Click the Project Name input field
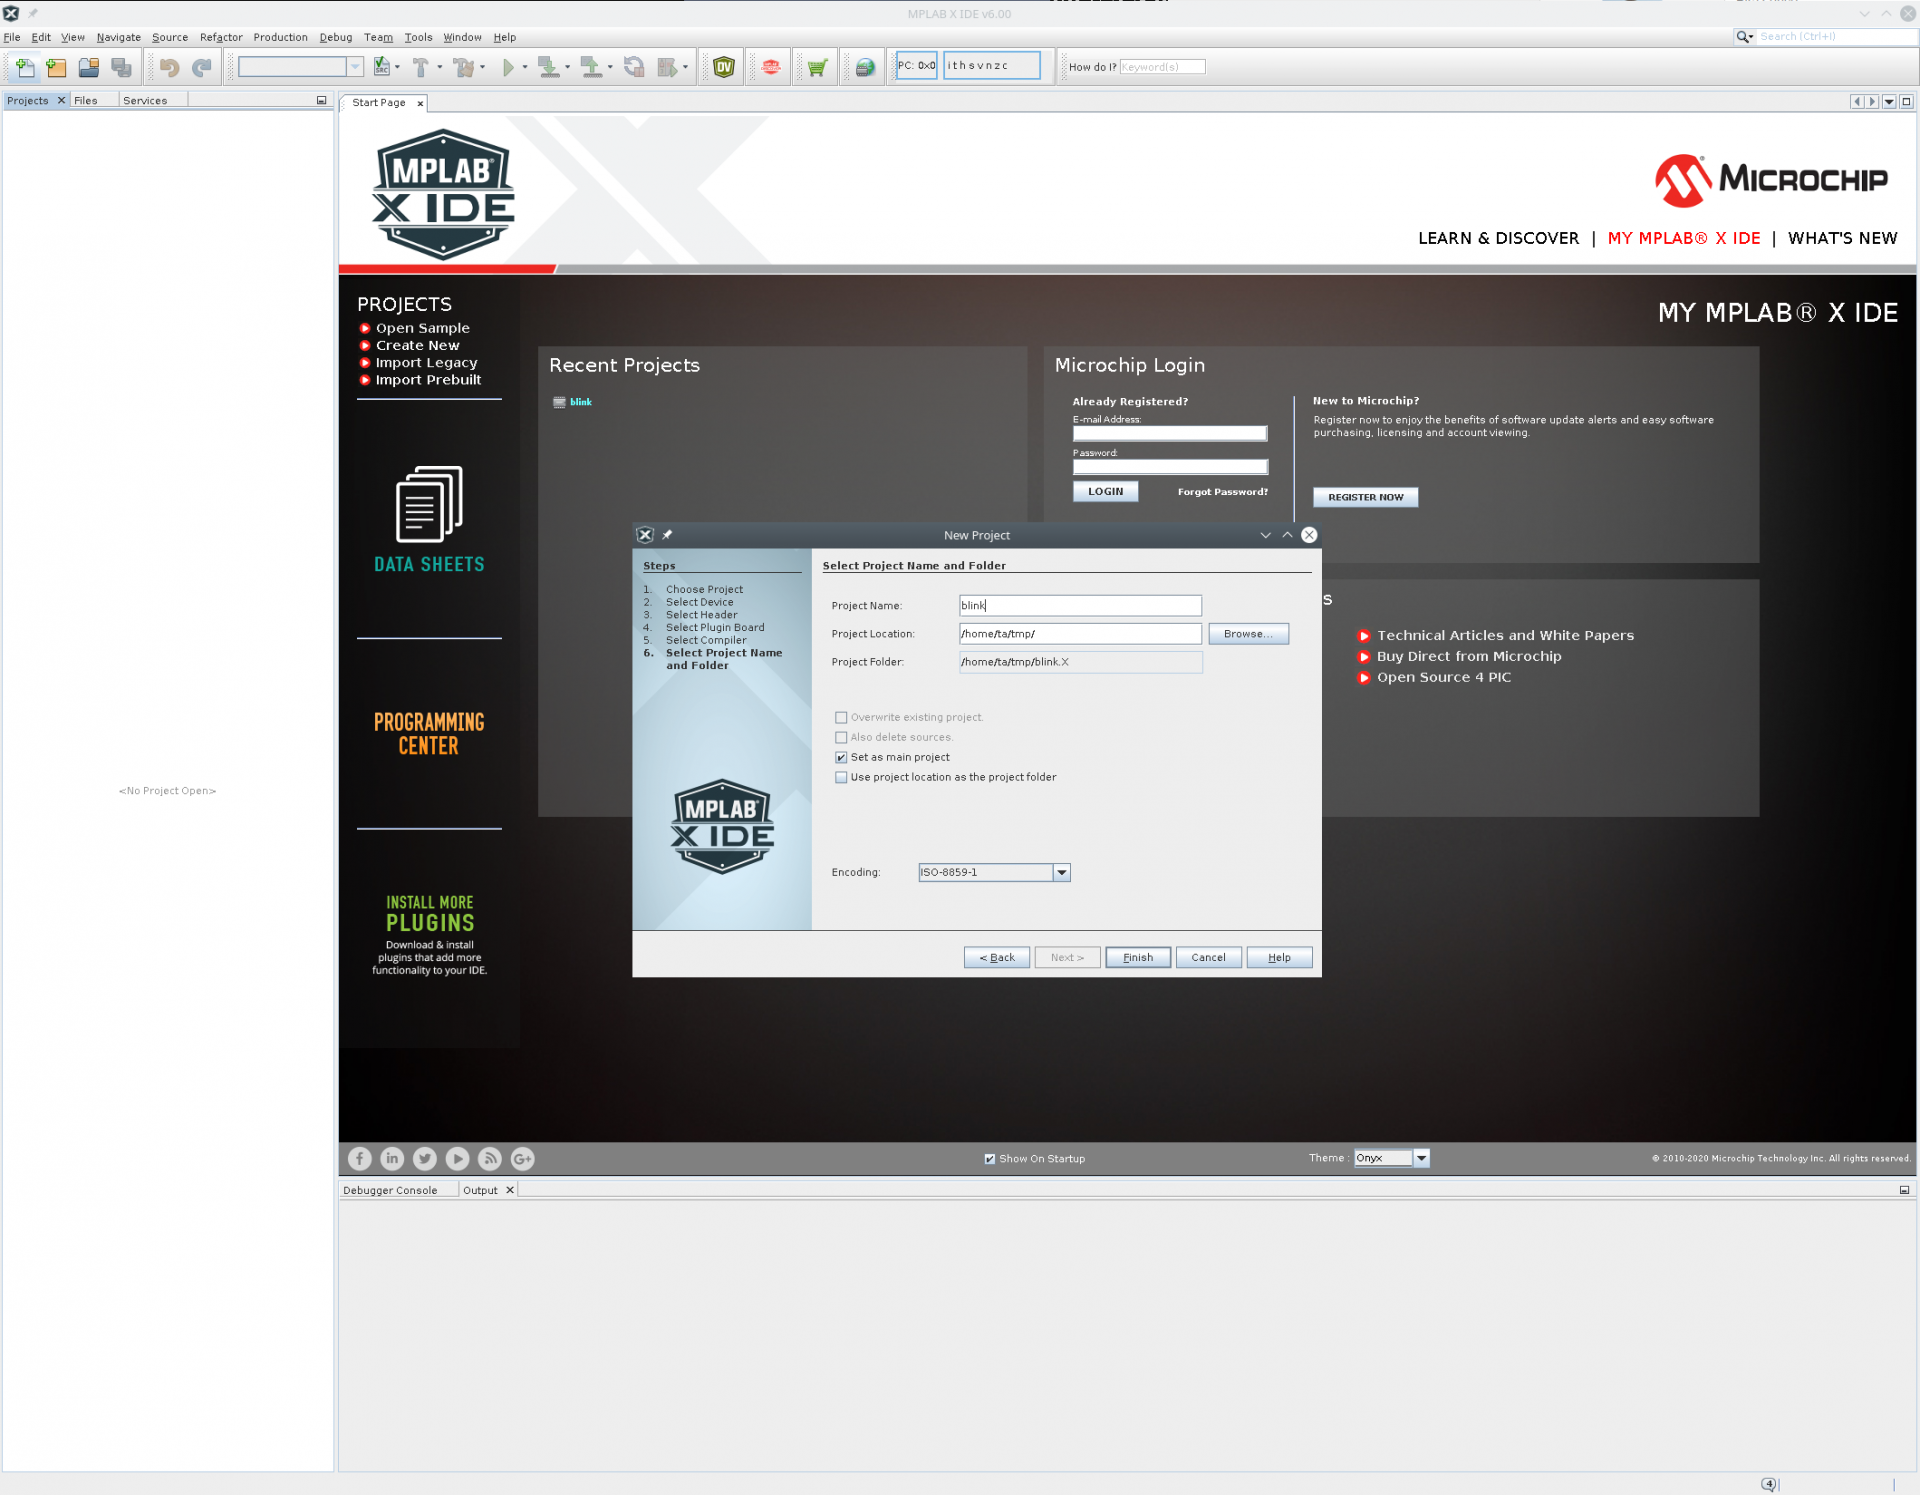1920x1495 pixels. coord(1080,605)
